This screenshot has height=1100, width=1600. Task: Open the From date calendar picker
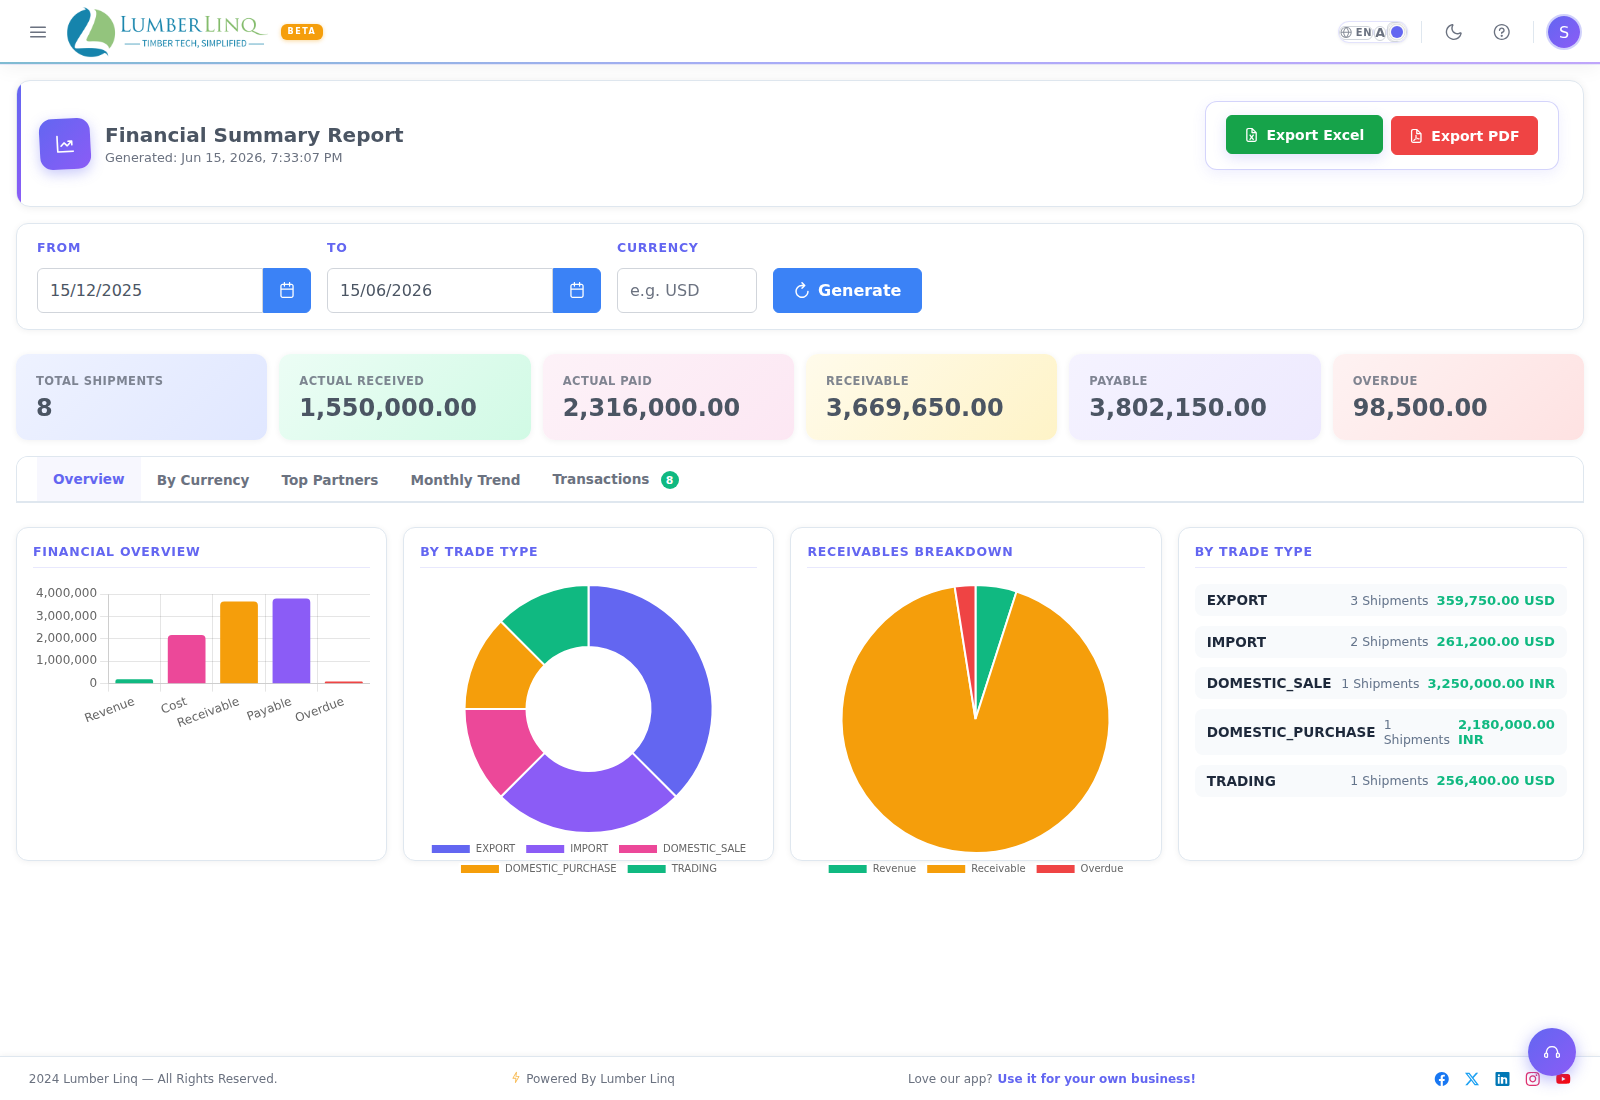[287, 290]
